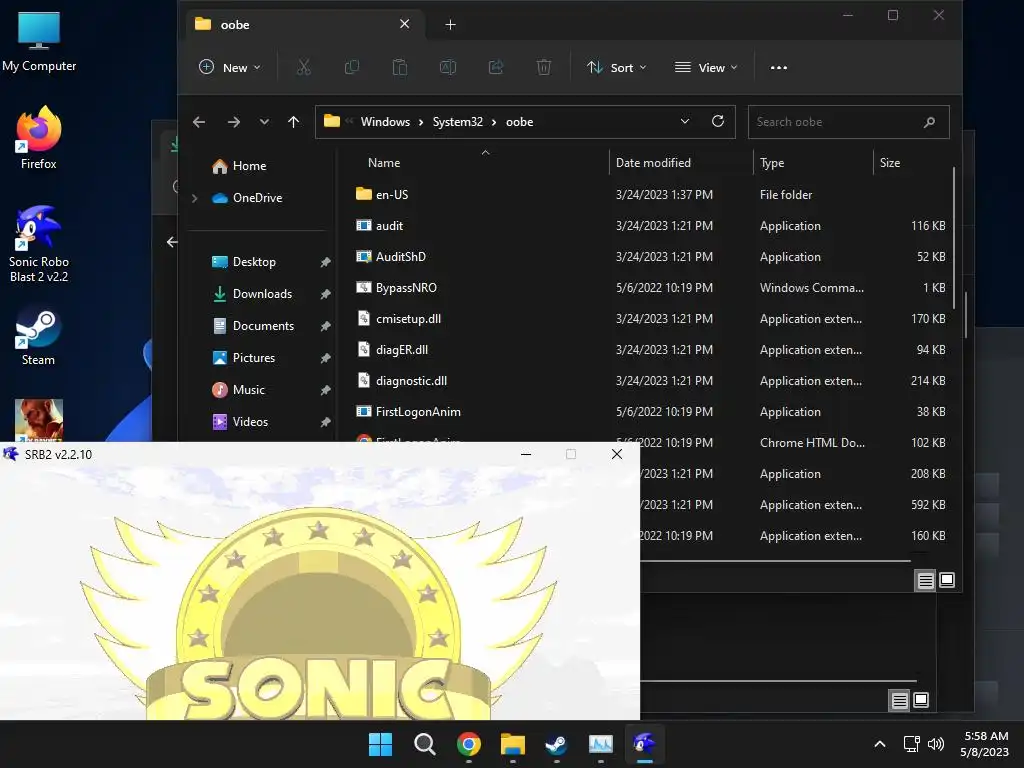Click the file list vertical scrollbar
The width and height of the screenshot is (1024, 768).
click(954, 238)
